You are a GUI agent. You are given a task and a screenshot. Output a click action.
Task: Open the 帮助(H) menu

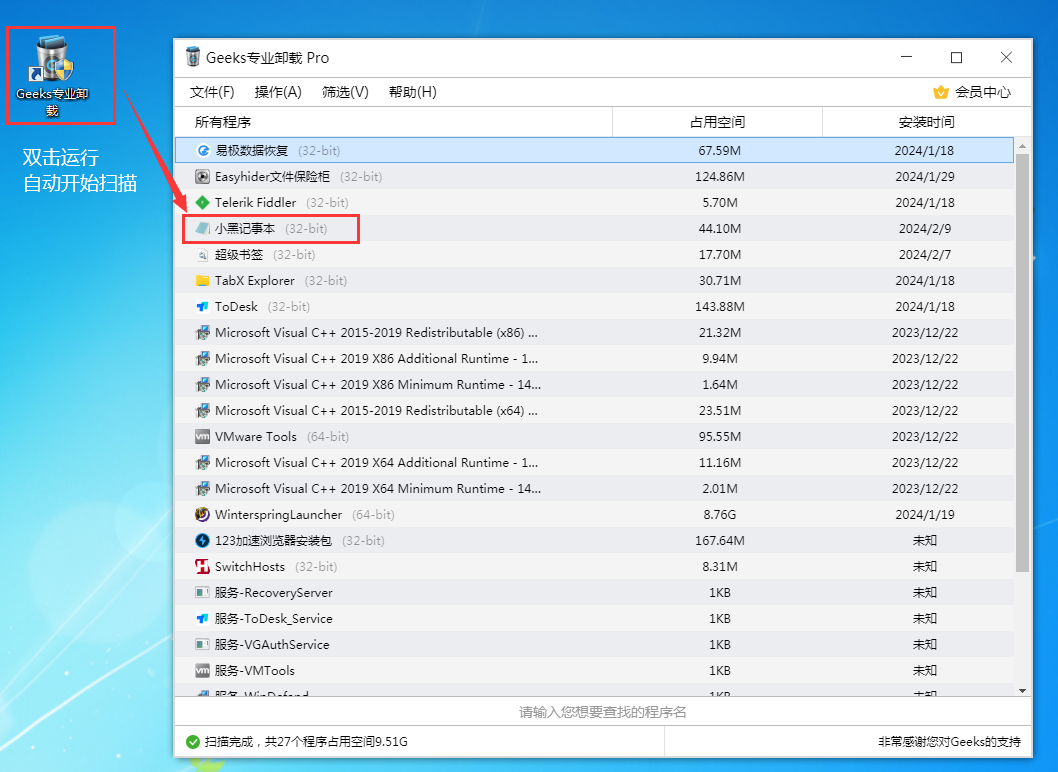(412, 92)
